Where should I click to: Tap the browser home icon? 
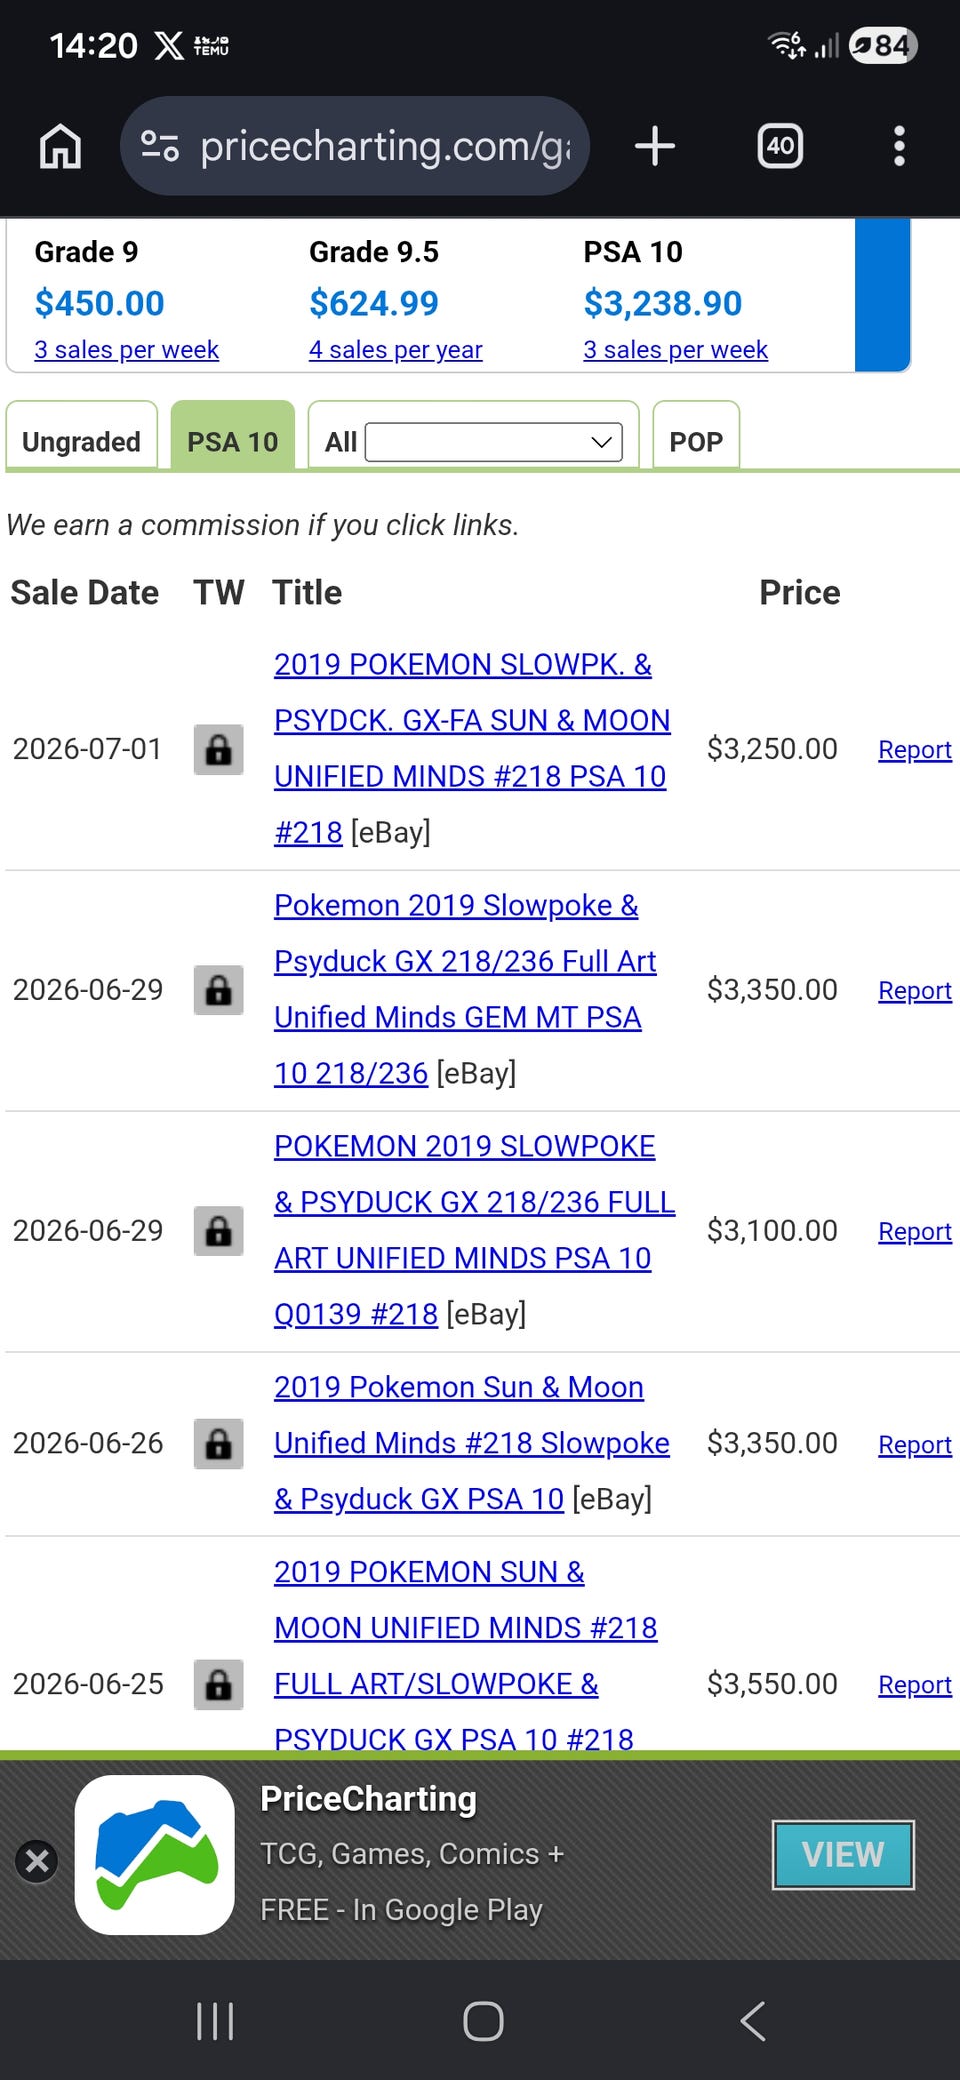[x=60, y=146]
